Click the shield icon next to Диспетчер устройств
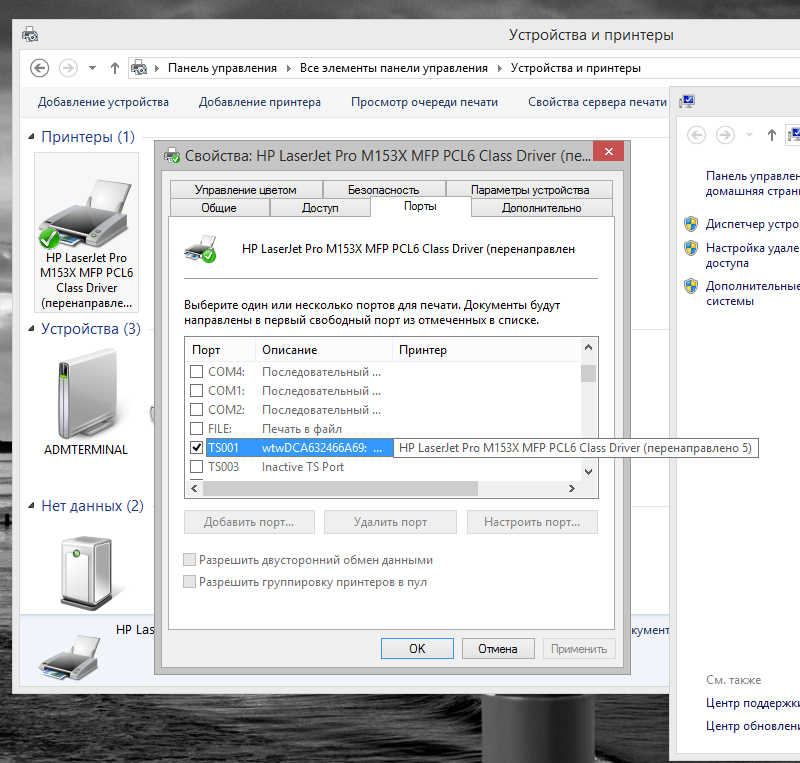Viewport: 800px width, 763px height. 690,224
